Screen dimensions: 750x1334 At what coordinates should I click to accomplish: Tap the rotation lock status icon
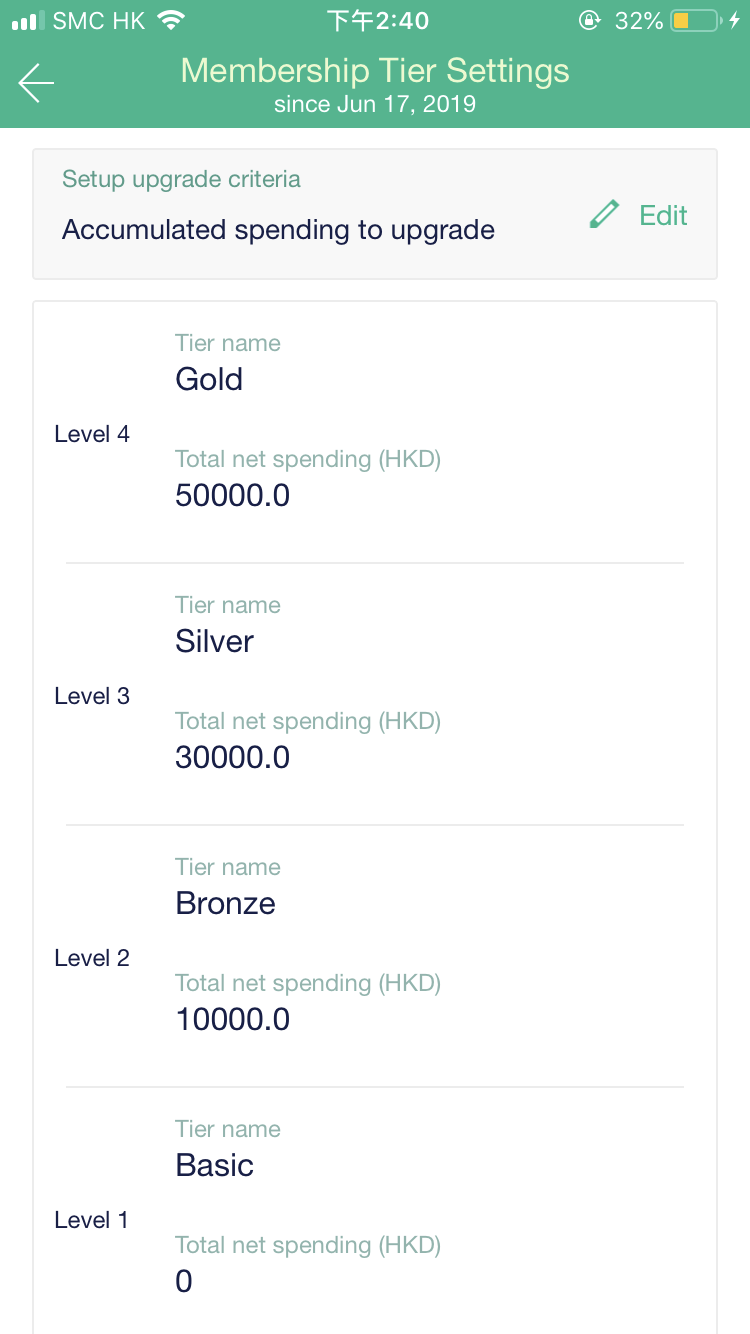pos(590,20)
